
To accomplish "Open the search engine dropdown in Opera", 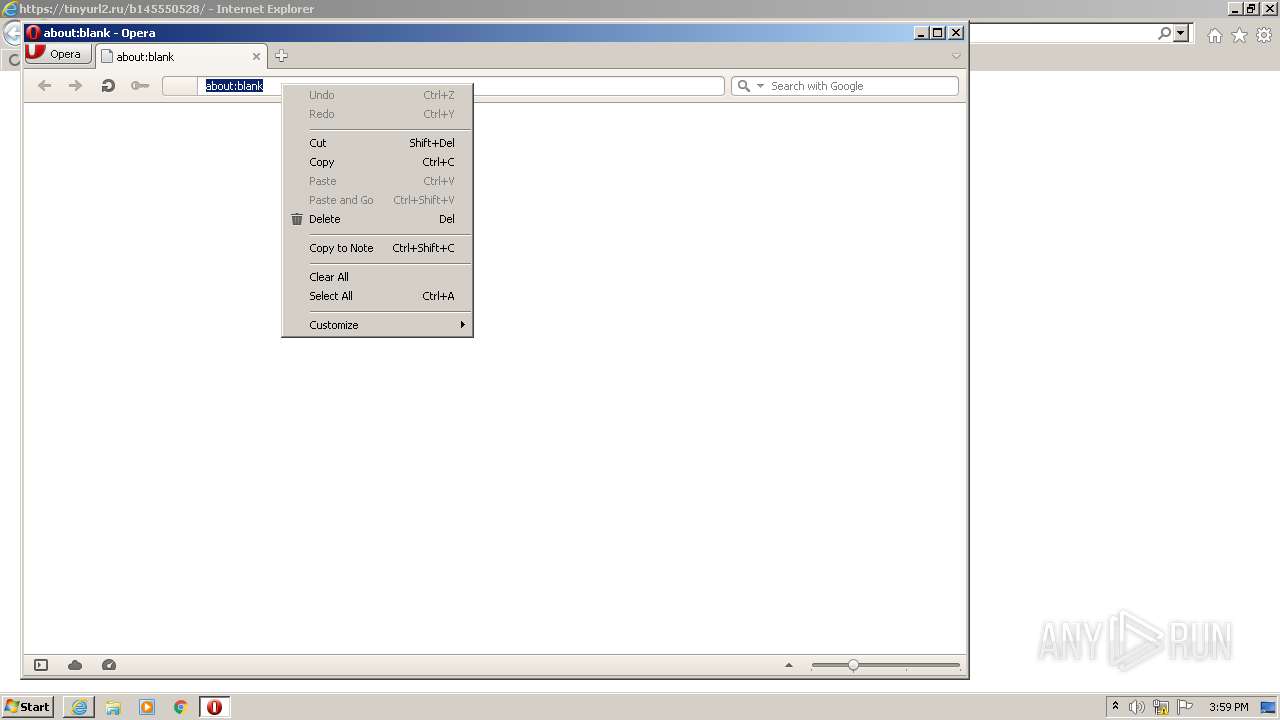I will click(760, 86).
